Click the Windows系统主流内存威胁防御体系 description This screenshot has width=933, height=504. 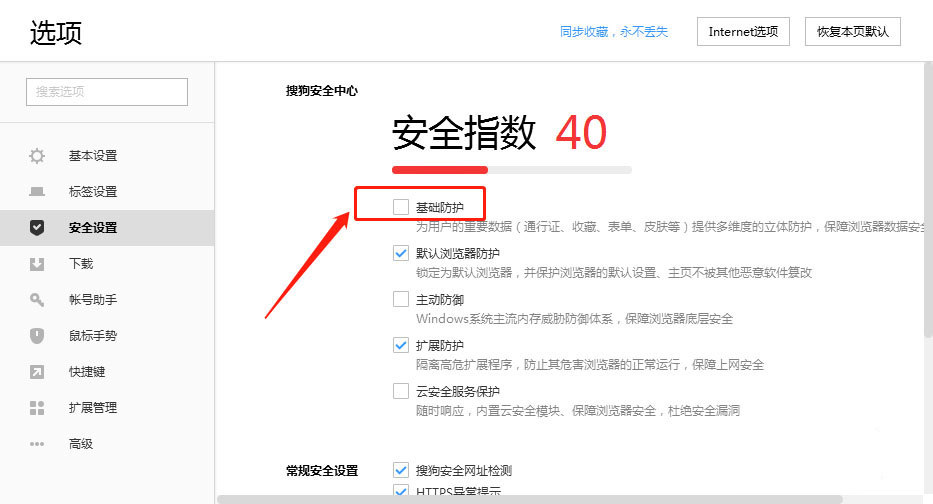(574, 318)
